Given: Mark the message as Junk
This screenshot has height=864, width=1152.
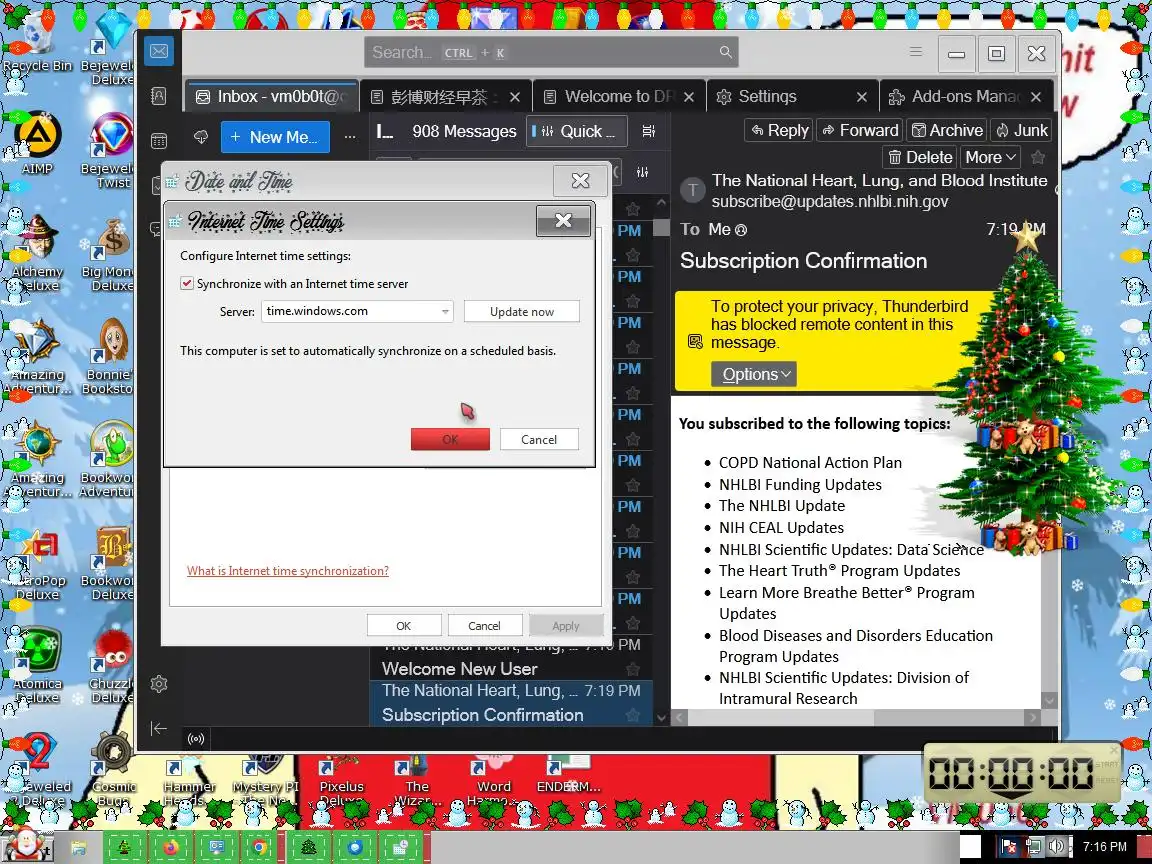Looking at the screenshot, I should (x=1021, y=131).
